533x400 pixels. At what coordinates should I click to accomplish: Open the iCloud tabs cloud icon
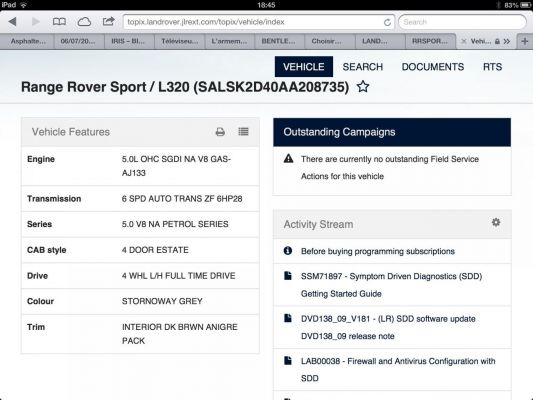[84, 22]
